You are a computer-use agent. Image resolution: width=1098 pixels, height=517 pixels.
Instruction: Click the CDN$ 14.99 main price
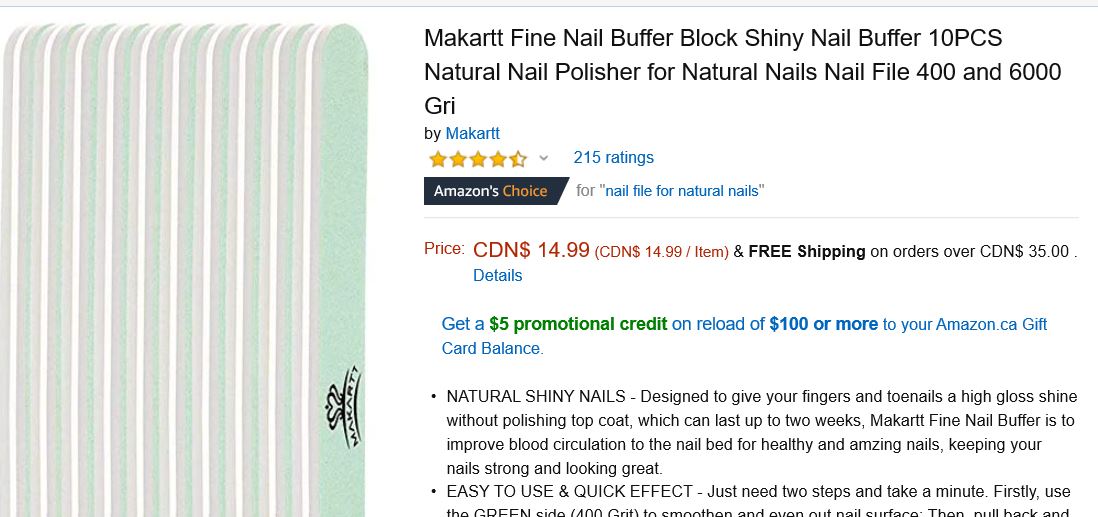531,250
